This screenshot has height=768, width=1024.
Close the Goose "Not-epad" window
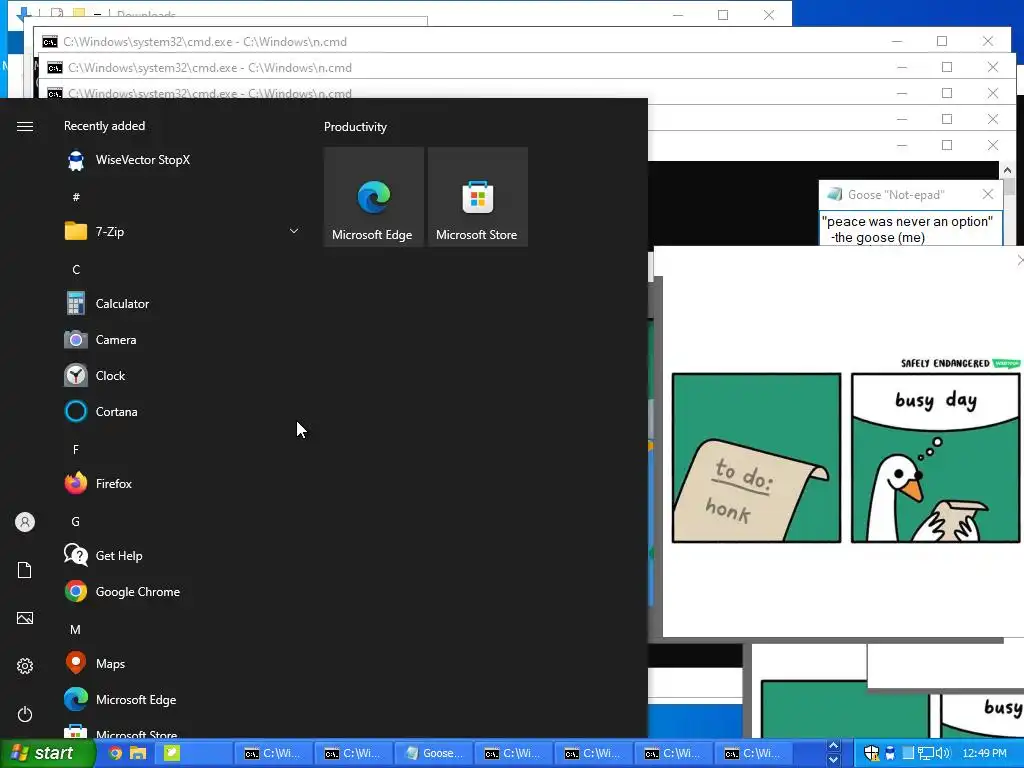coord(987,194)
